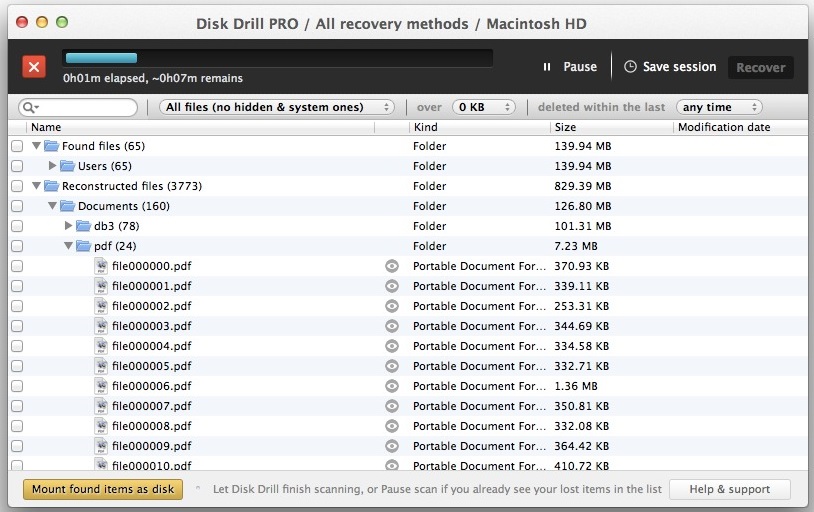Click the Found files folder icon
The width and height of the screenshot is (814, 512).
[x=52, y=146]
